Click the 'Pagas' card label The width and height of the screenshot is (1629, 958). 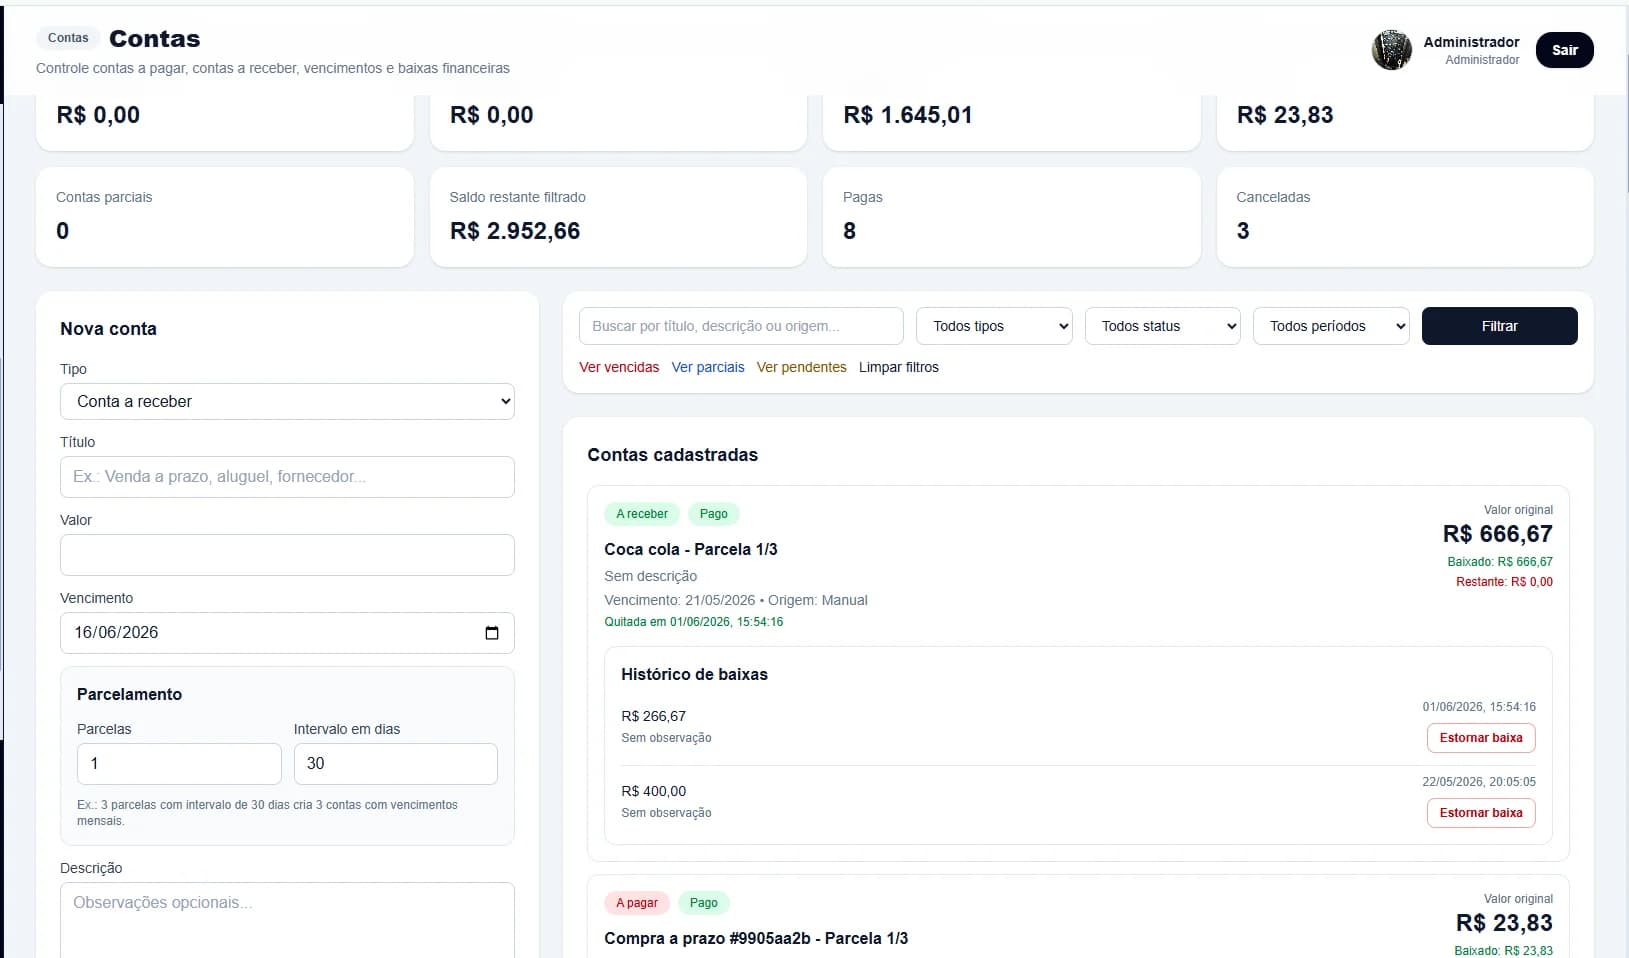(863, 197)
